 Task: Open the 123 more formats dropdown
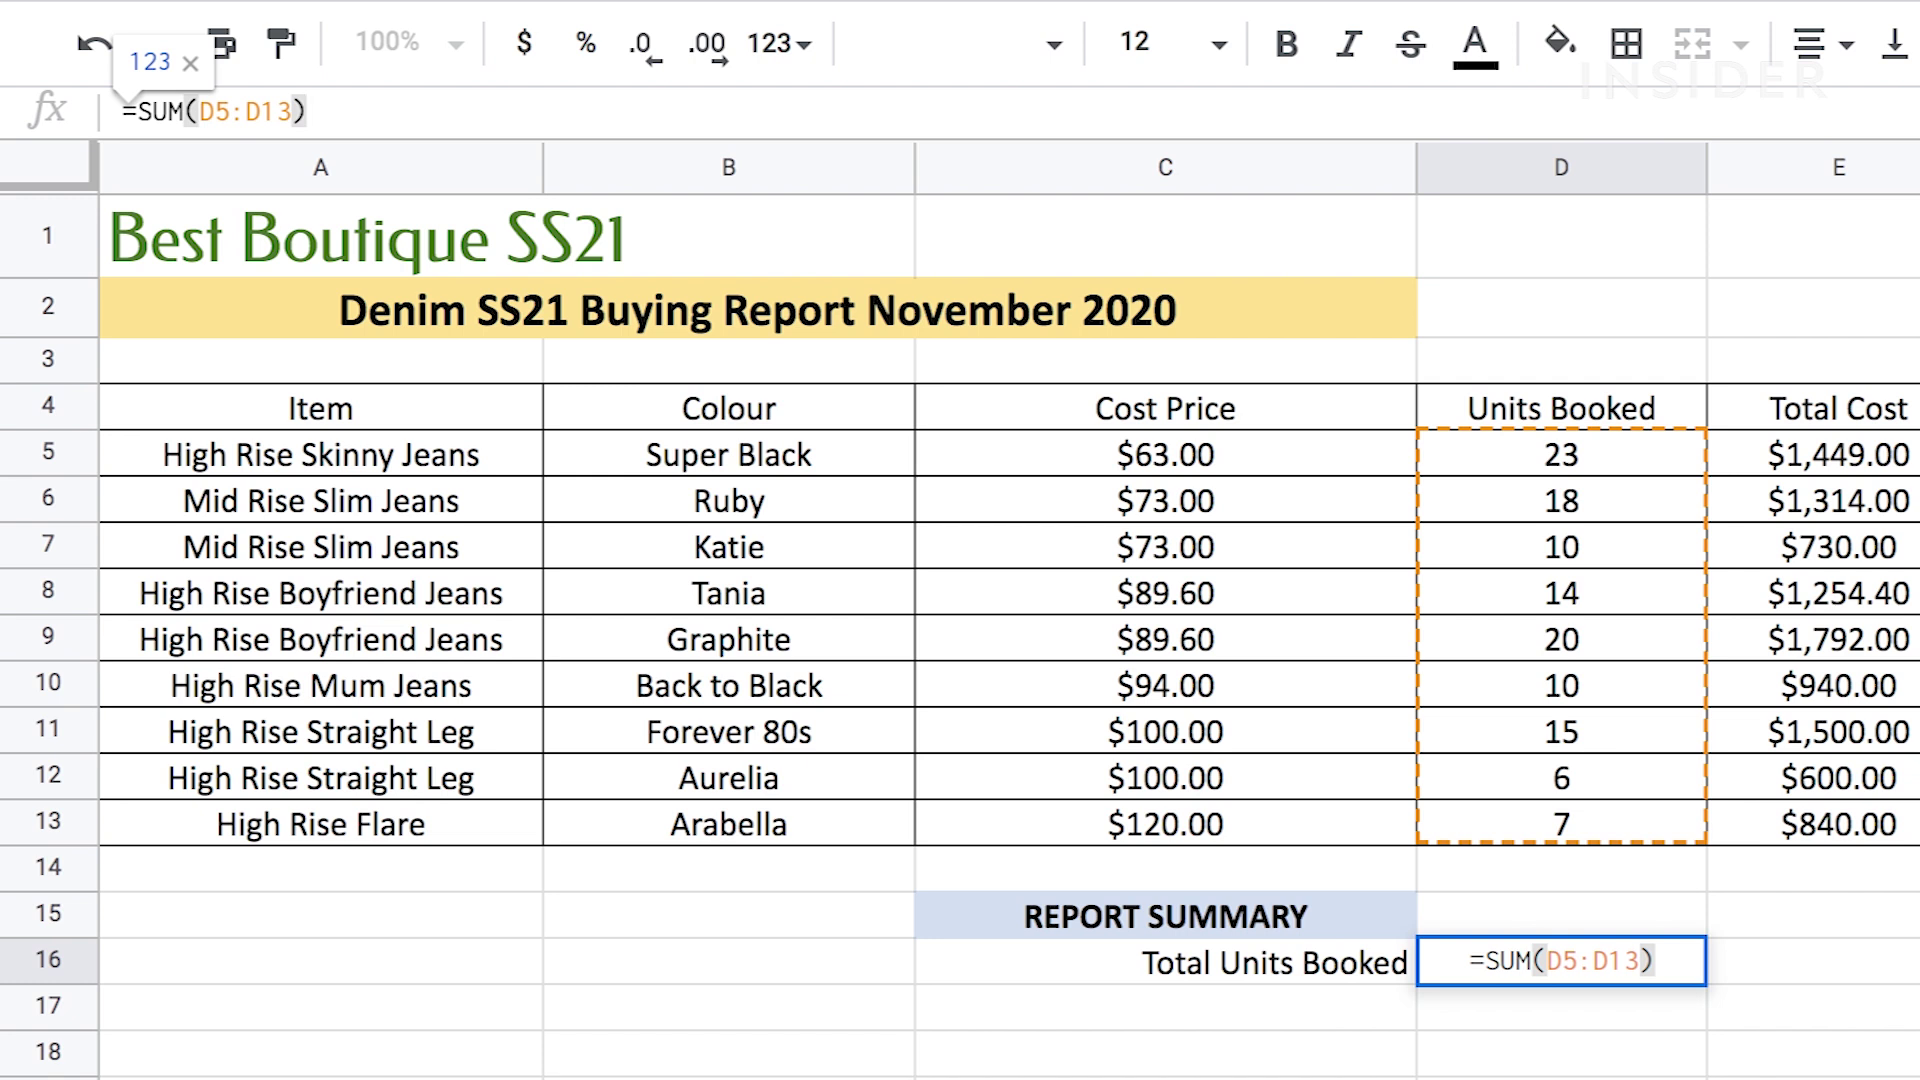[779, 43]
